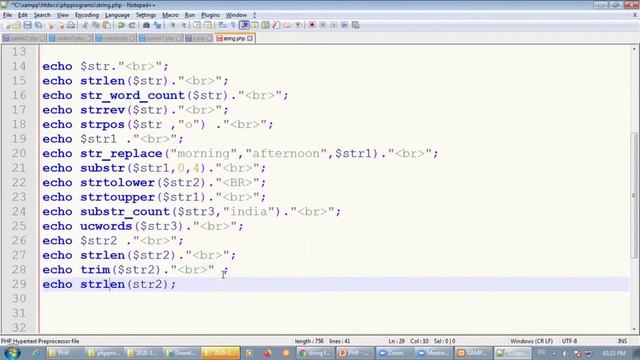Click on trim($str2) in line 28

(x=121, y=270)
